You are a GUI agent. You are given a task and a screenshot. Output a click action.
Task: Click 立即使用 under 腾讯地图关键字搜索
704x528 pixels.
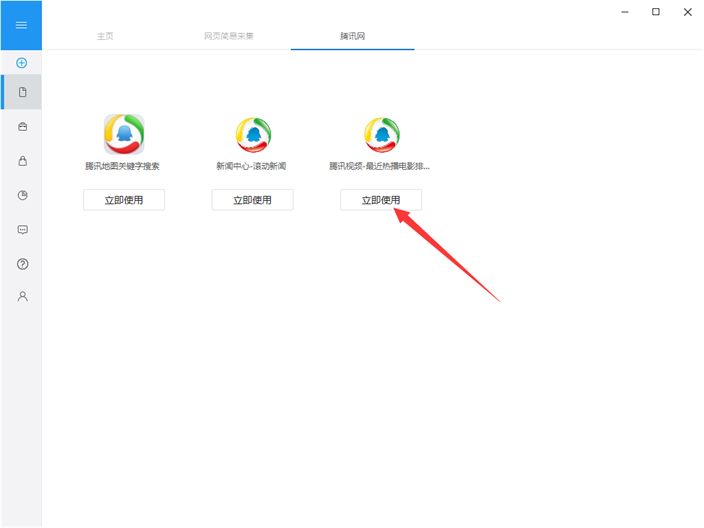tap(124, 200)
